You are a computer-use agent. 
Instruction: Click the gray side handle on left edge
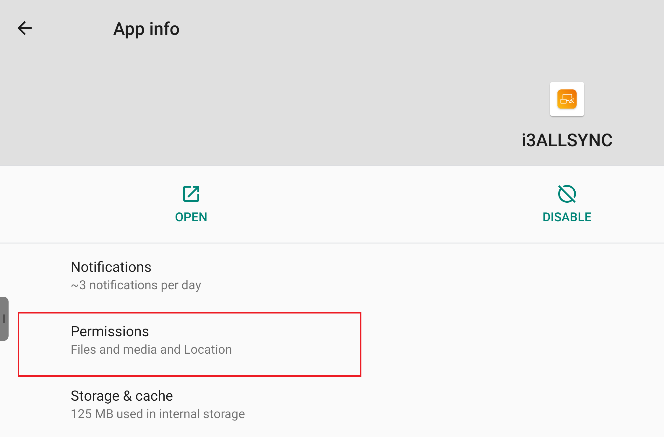coord(5,319)
